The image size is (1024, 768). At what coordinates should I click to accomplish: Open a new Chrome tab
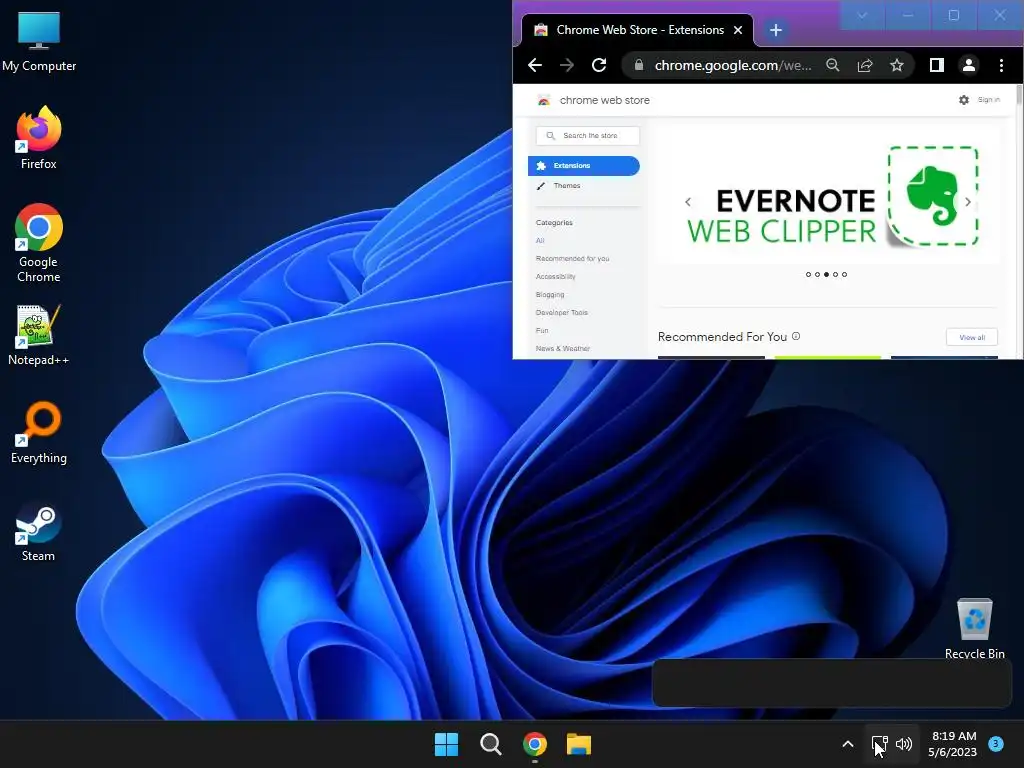[x=775, y=30]
